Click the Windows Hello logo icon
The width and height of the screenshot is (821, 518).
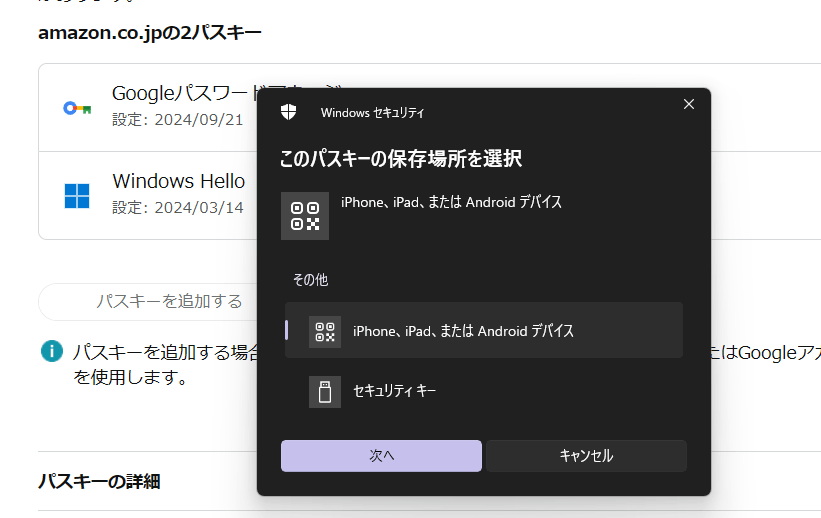point(77,196)
